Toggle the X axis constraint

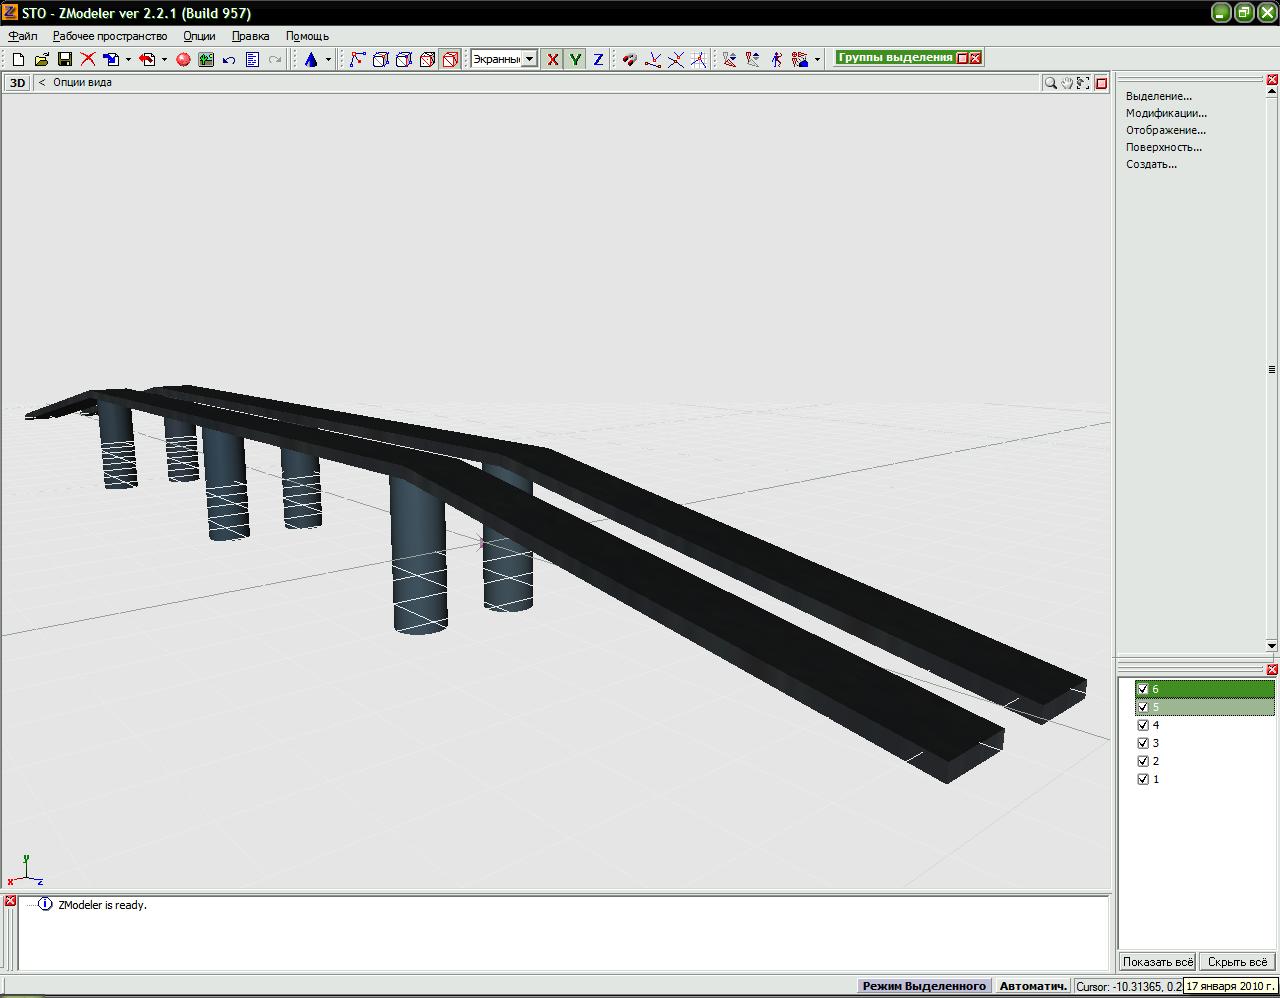tap(552, 60)
